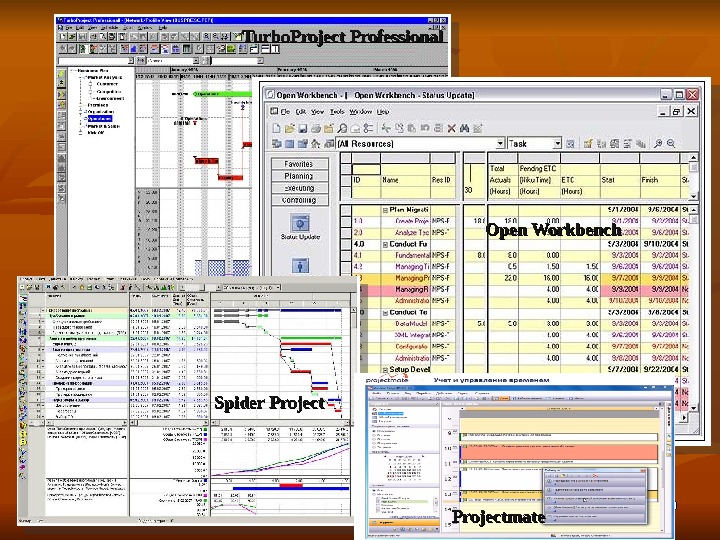Click the Controlling button in Open Workbench sidebar

pyautogui.click(x=299, y=200)
